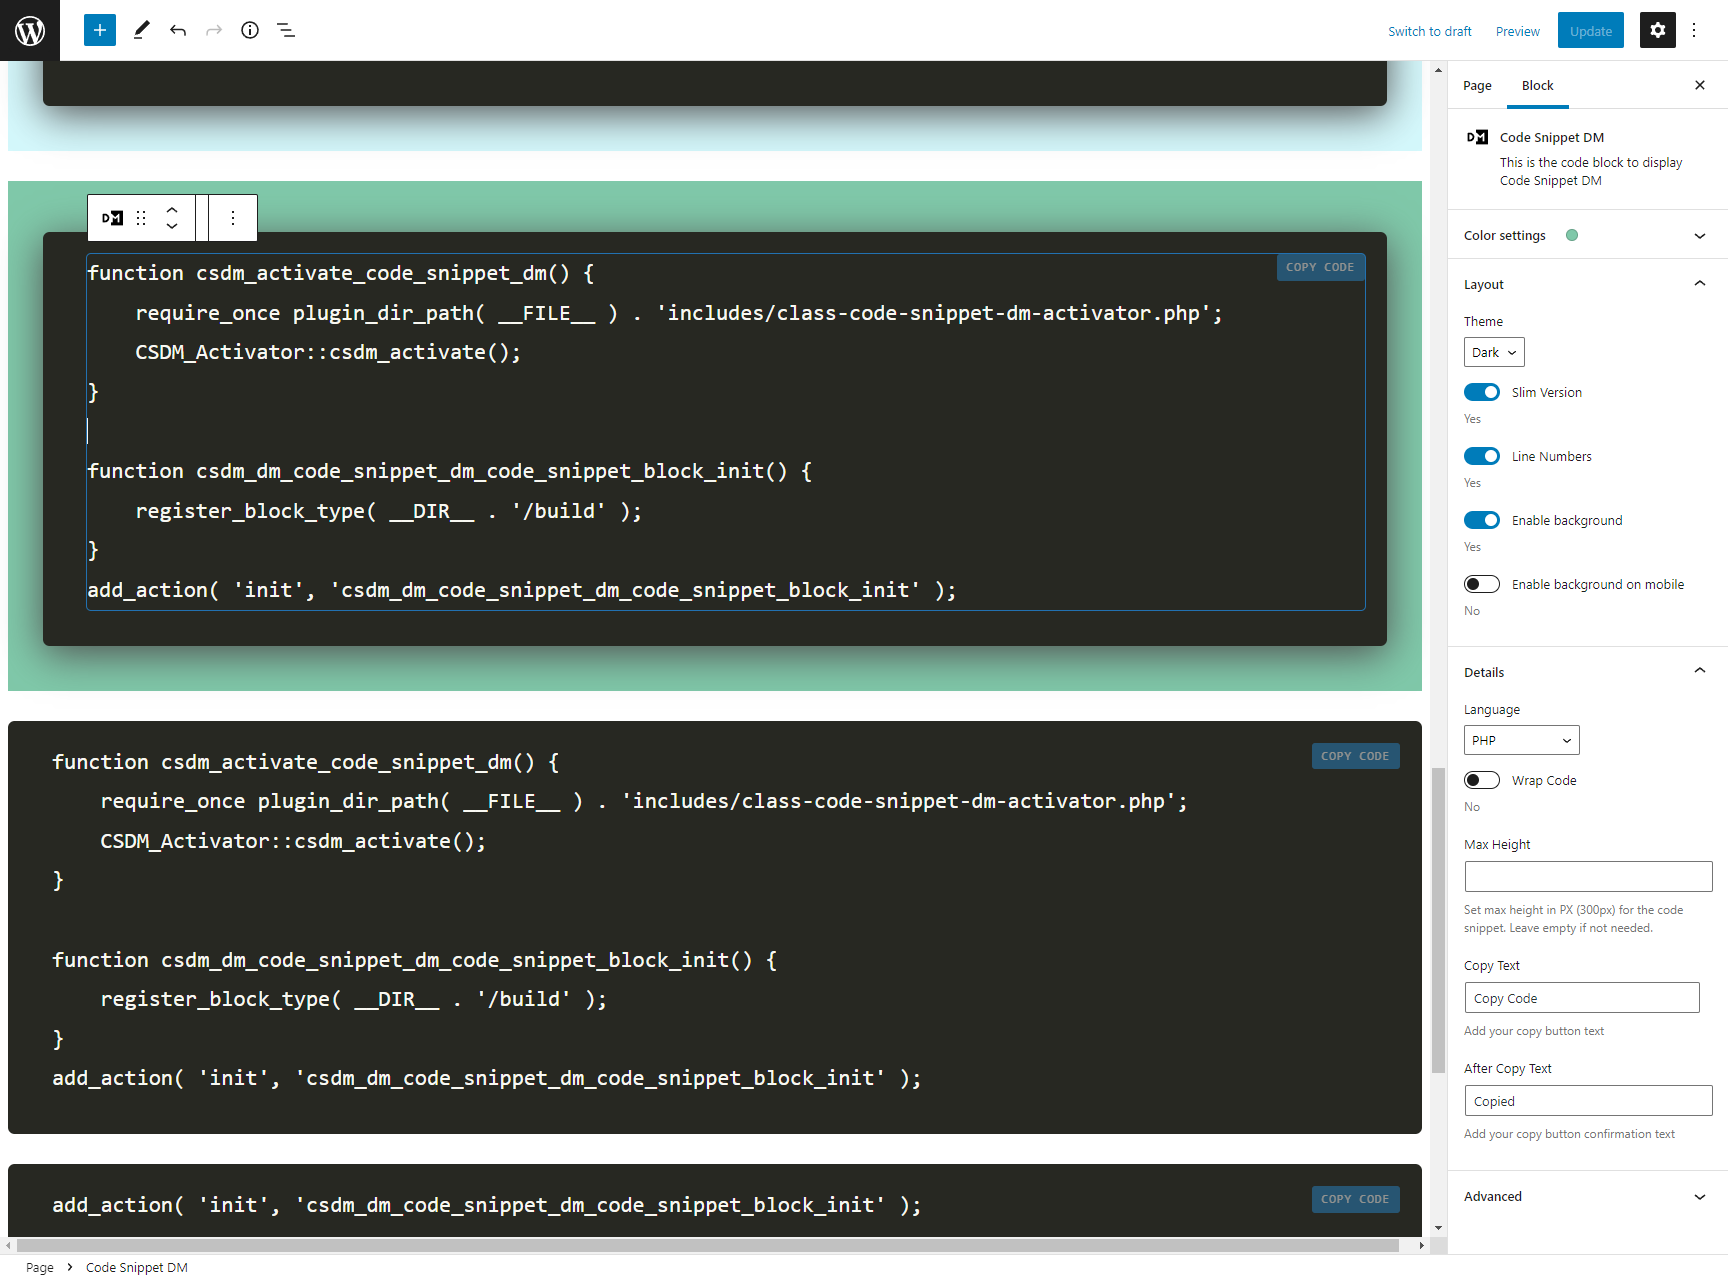Turn on the Wrap Code toggle

[x=1482, y=780]
